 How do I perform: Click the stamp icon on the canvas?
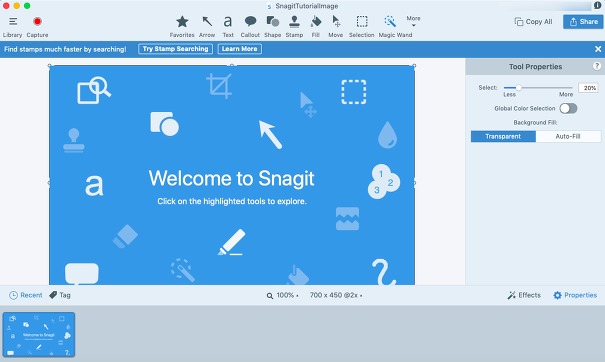point(74,140)
